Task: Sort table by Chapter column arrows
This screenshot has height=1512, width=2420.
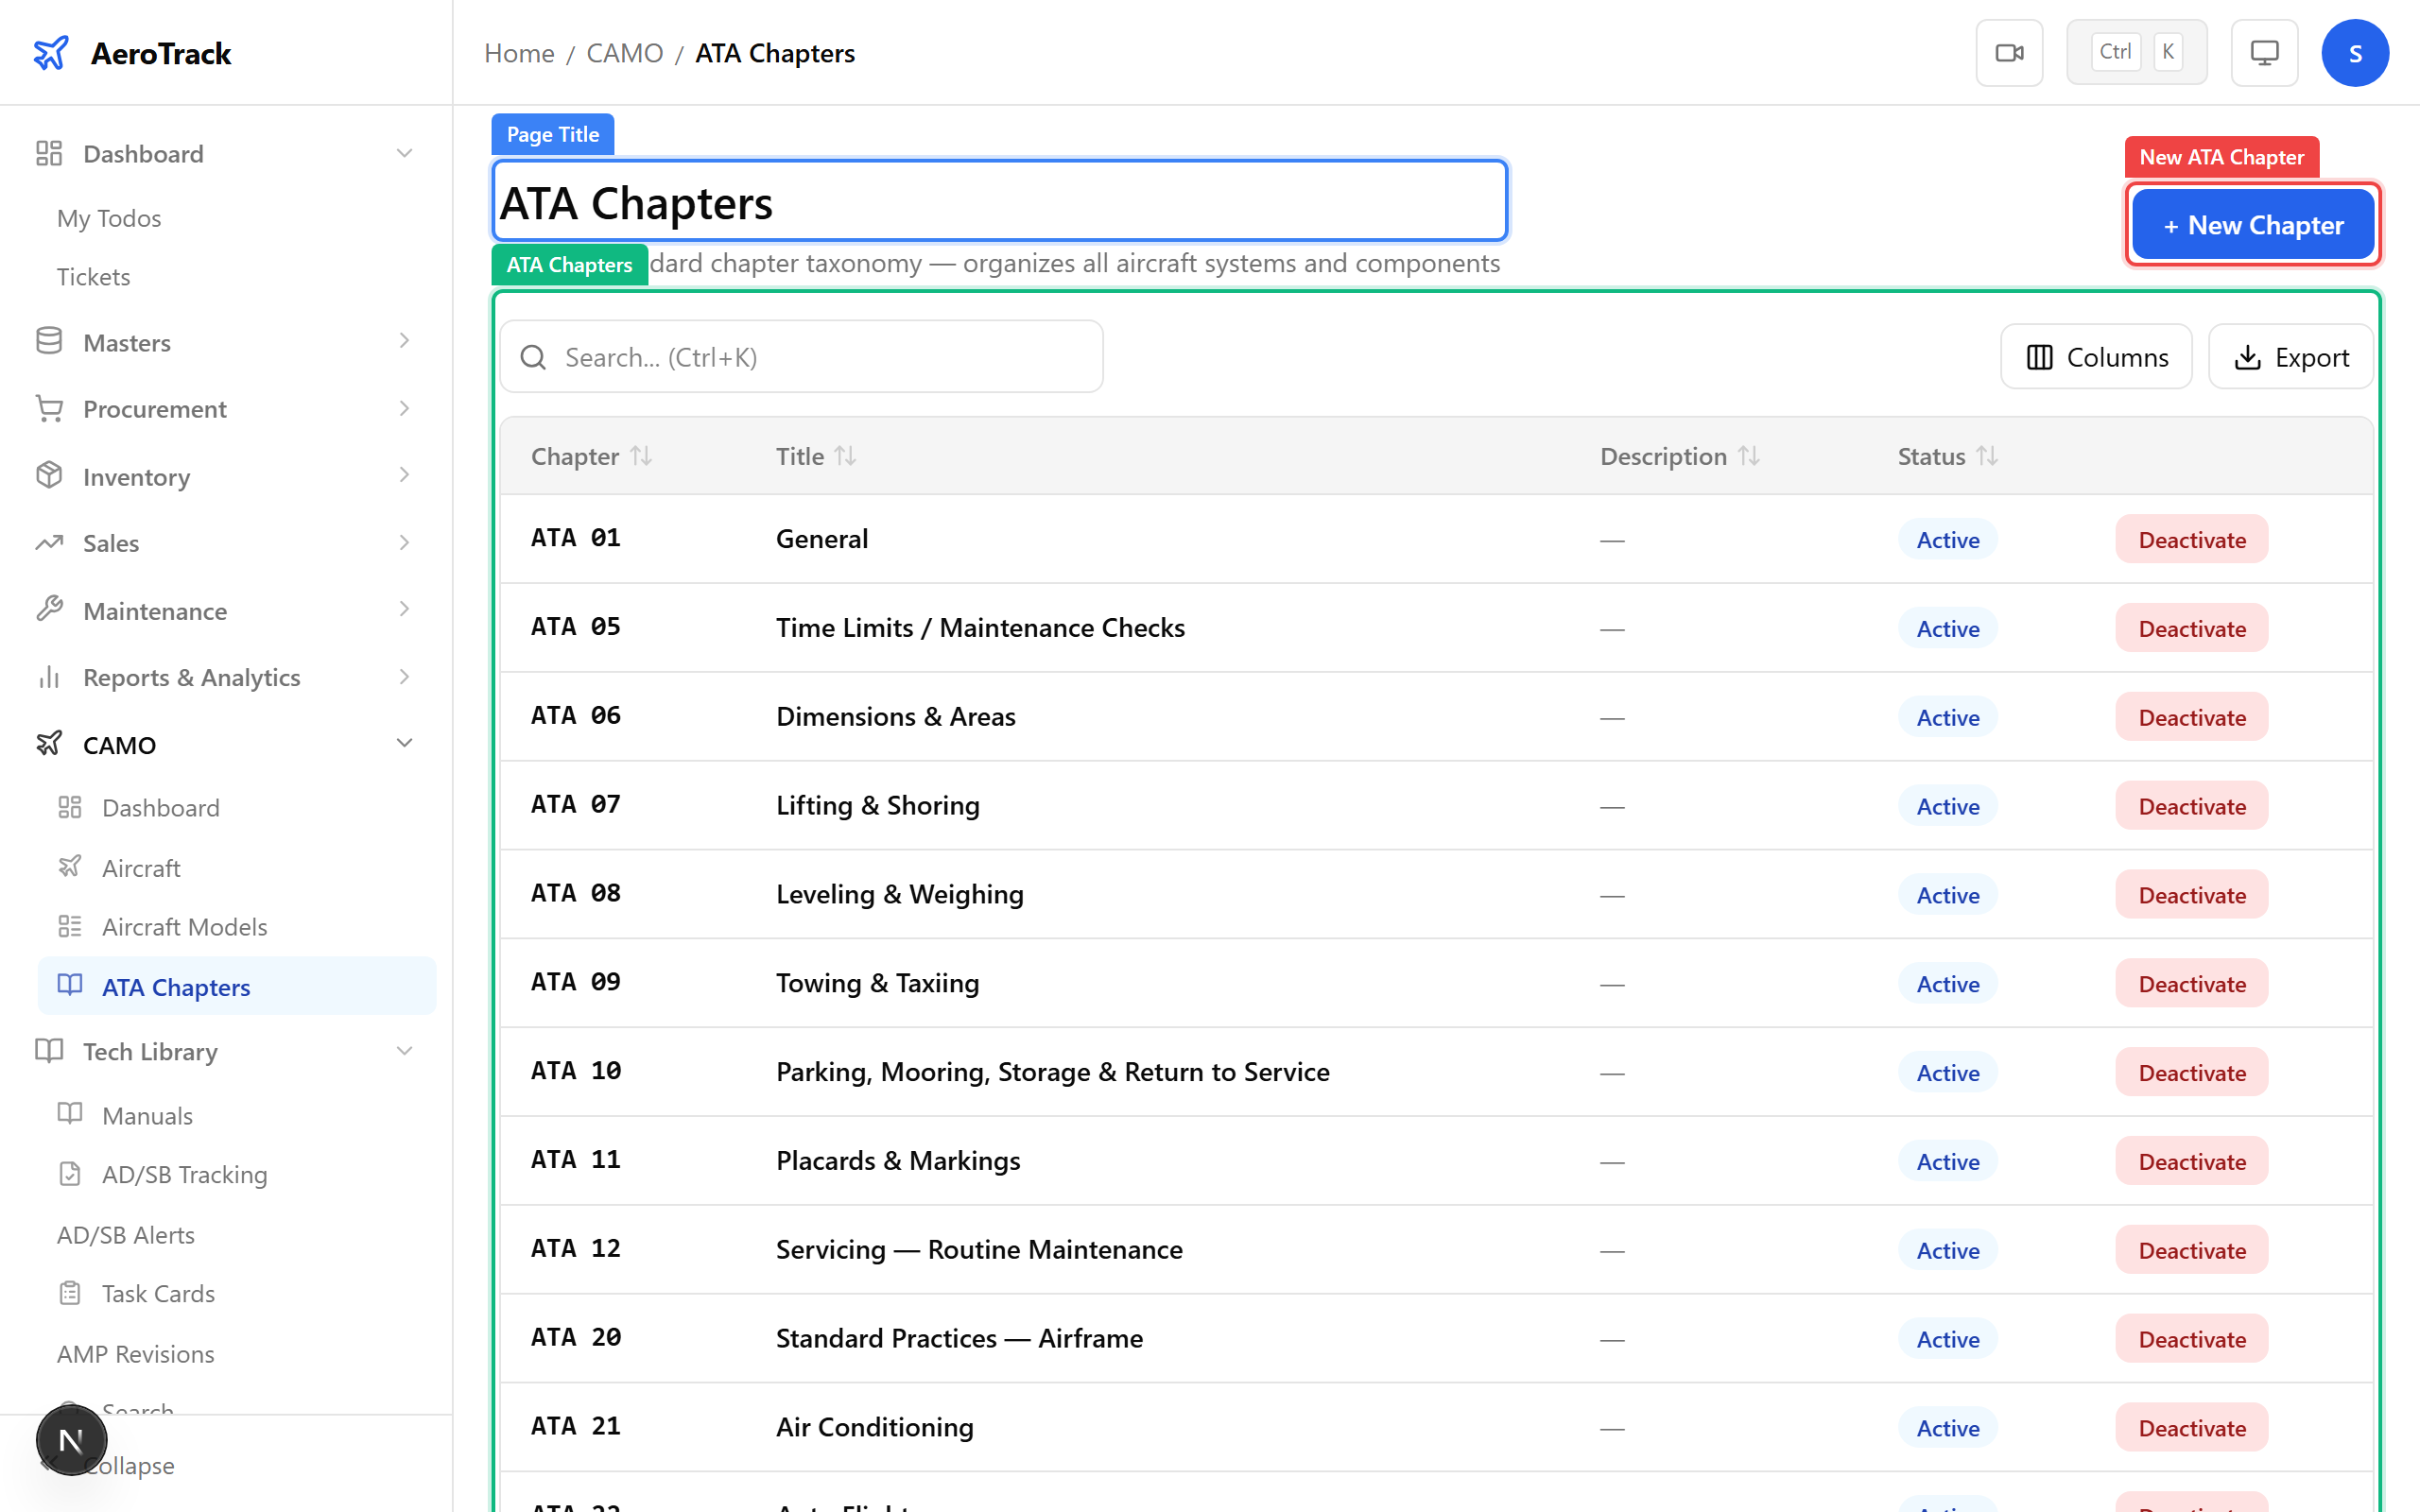Action: 641,456
